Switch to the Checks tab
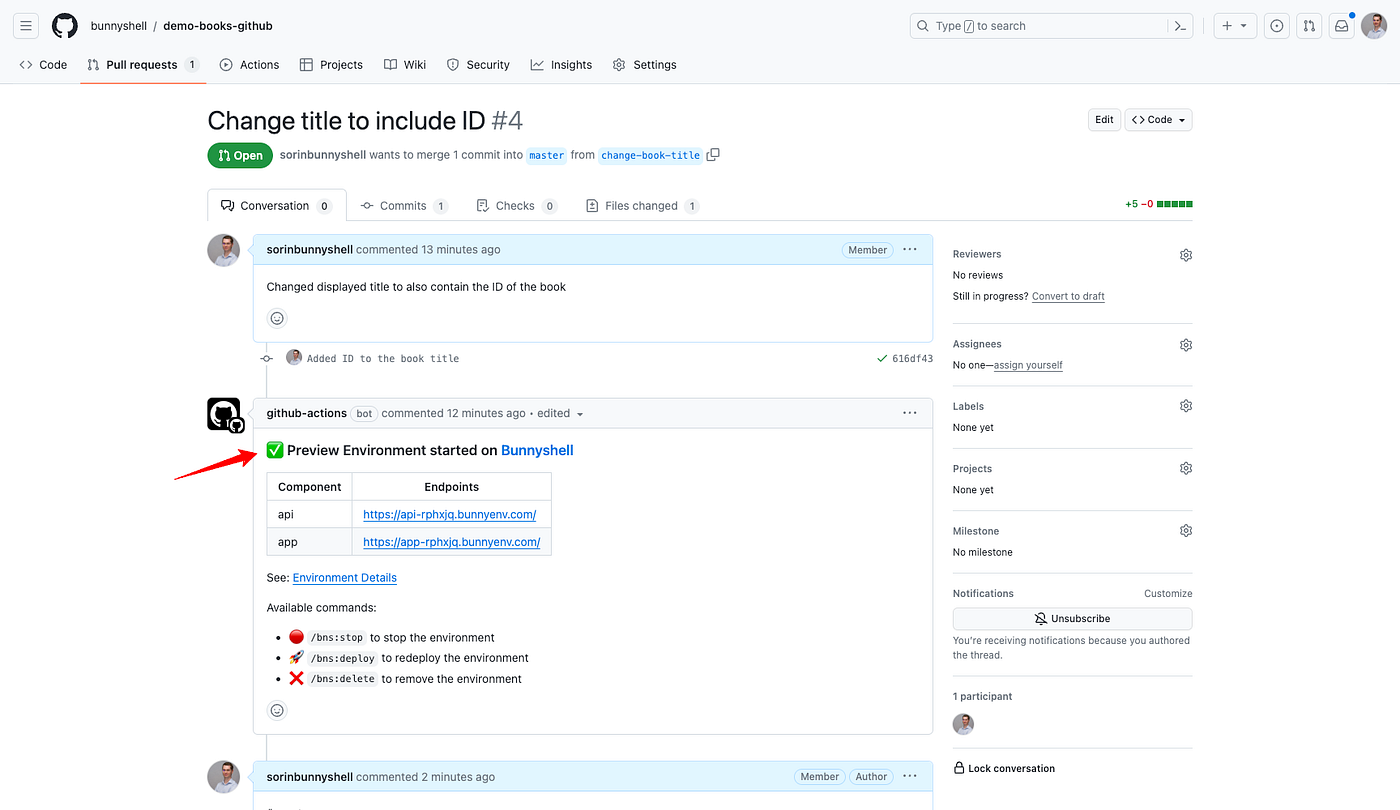 click(x=517, y=206)
